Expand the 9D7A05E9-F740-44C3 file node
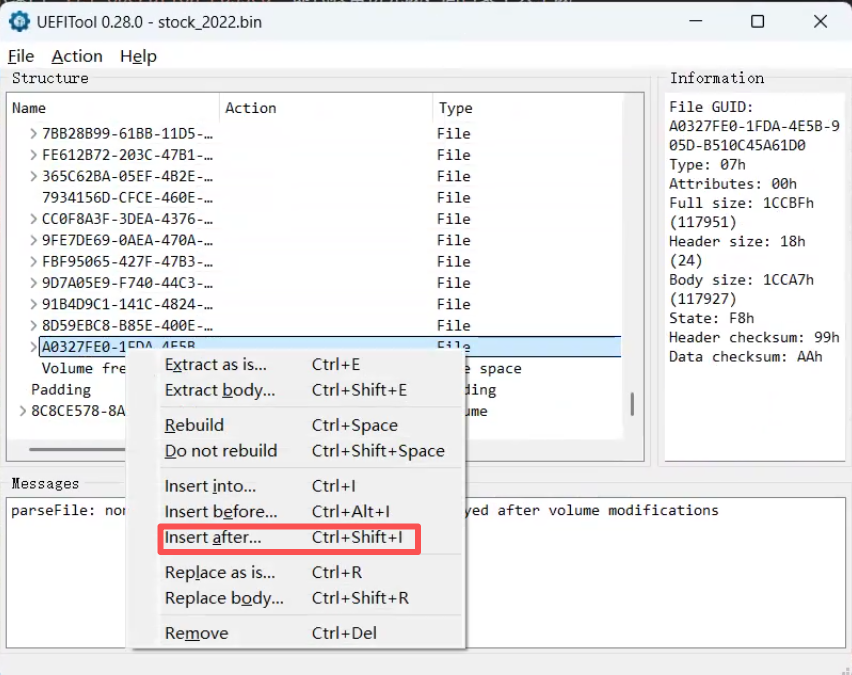The image size is (852, 675). click(x=34, y=283)
